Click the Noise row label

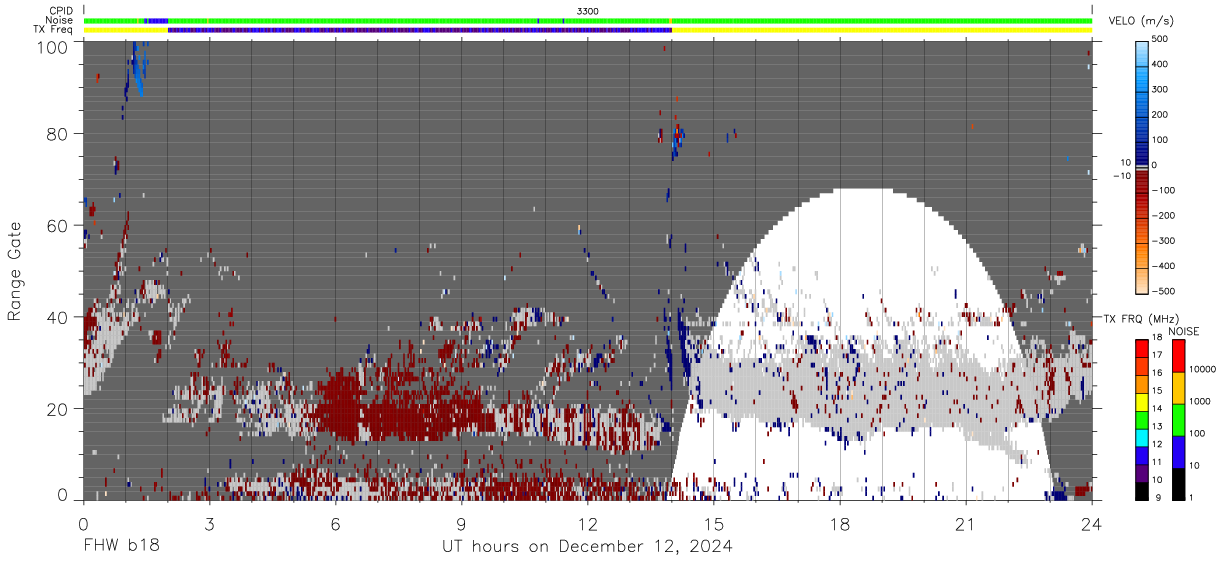(x=60, y=20)
